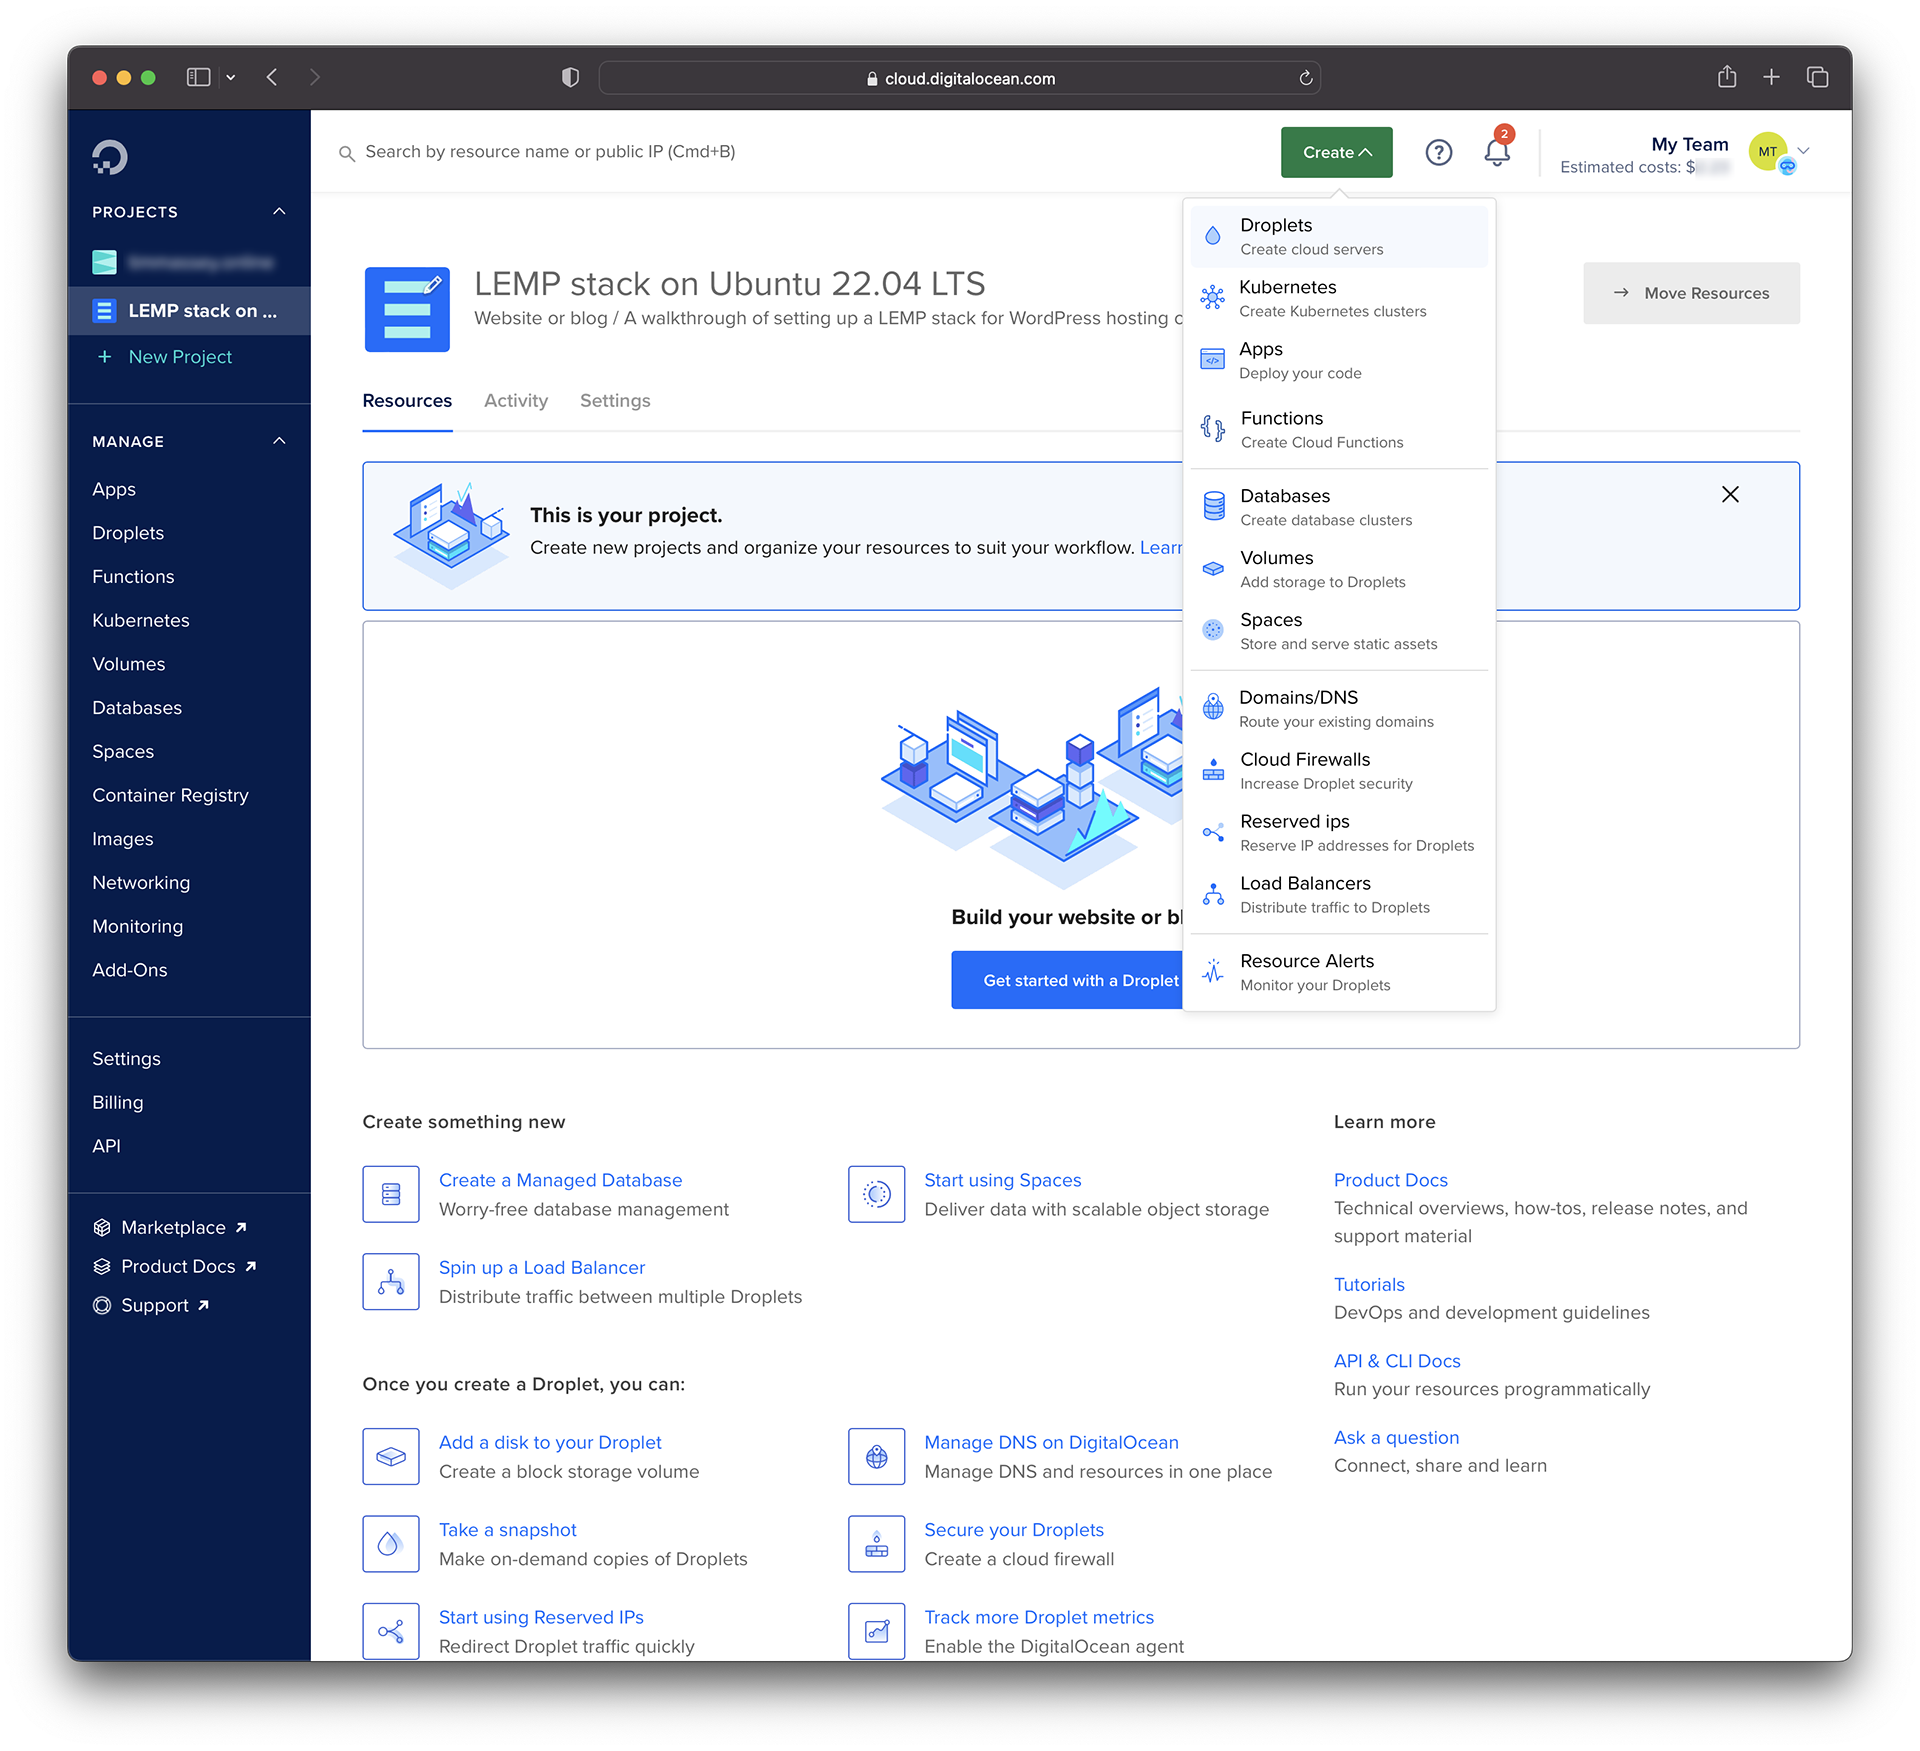Click the Functions braces icon in Create menu
1920x1751 pixels.
click(x=1213, y=428)
